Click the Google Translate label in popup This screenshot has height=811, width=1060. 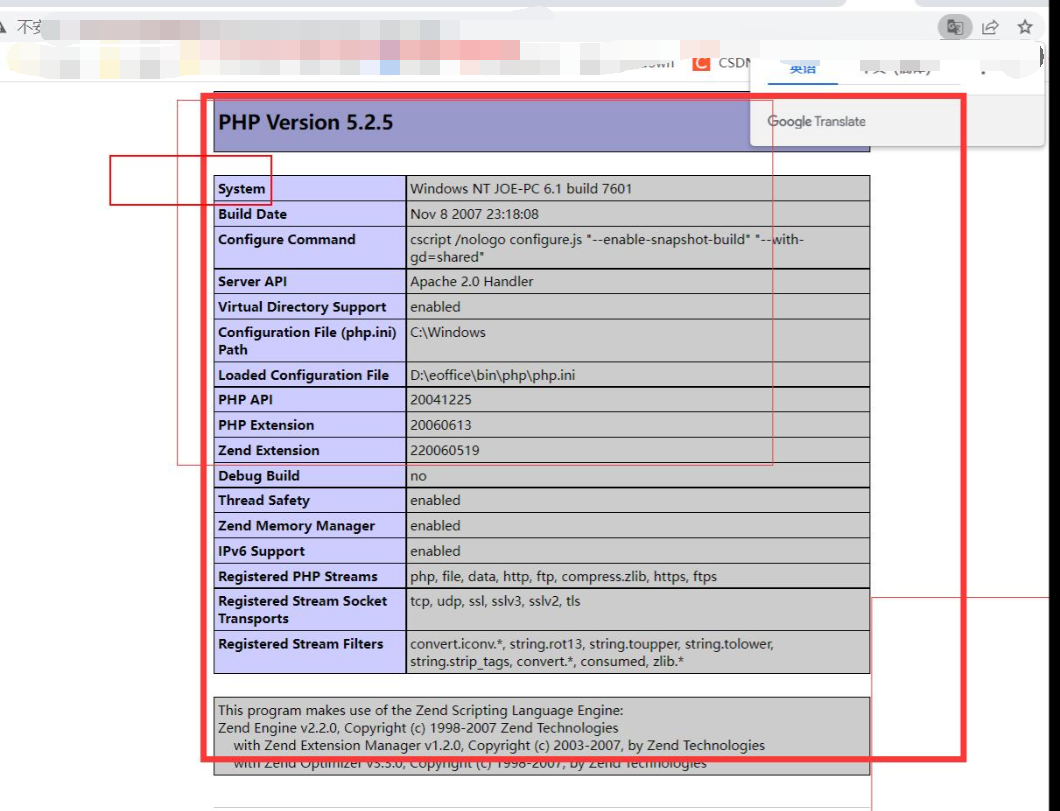pyautogui.click(x=816, y=121)
